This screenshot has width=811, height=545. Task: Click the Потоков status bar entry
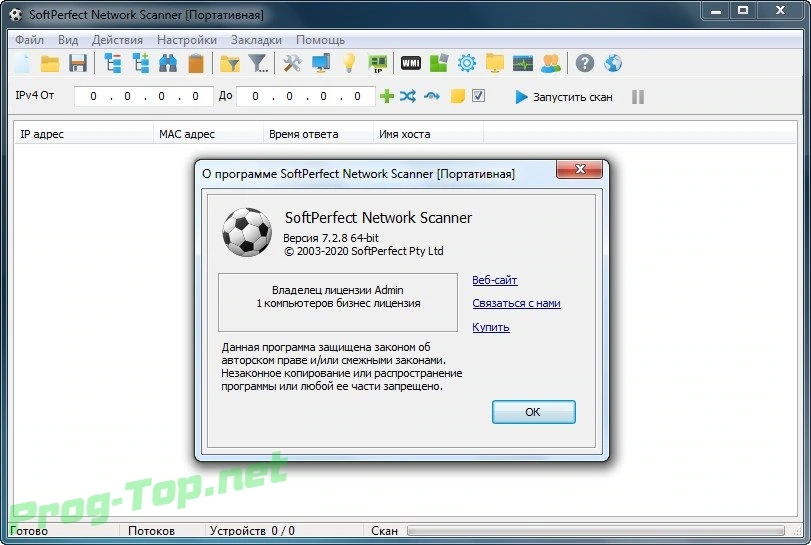click(x=151, y=531)
